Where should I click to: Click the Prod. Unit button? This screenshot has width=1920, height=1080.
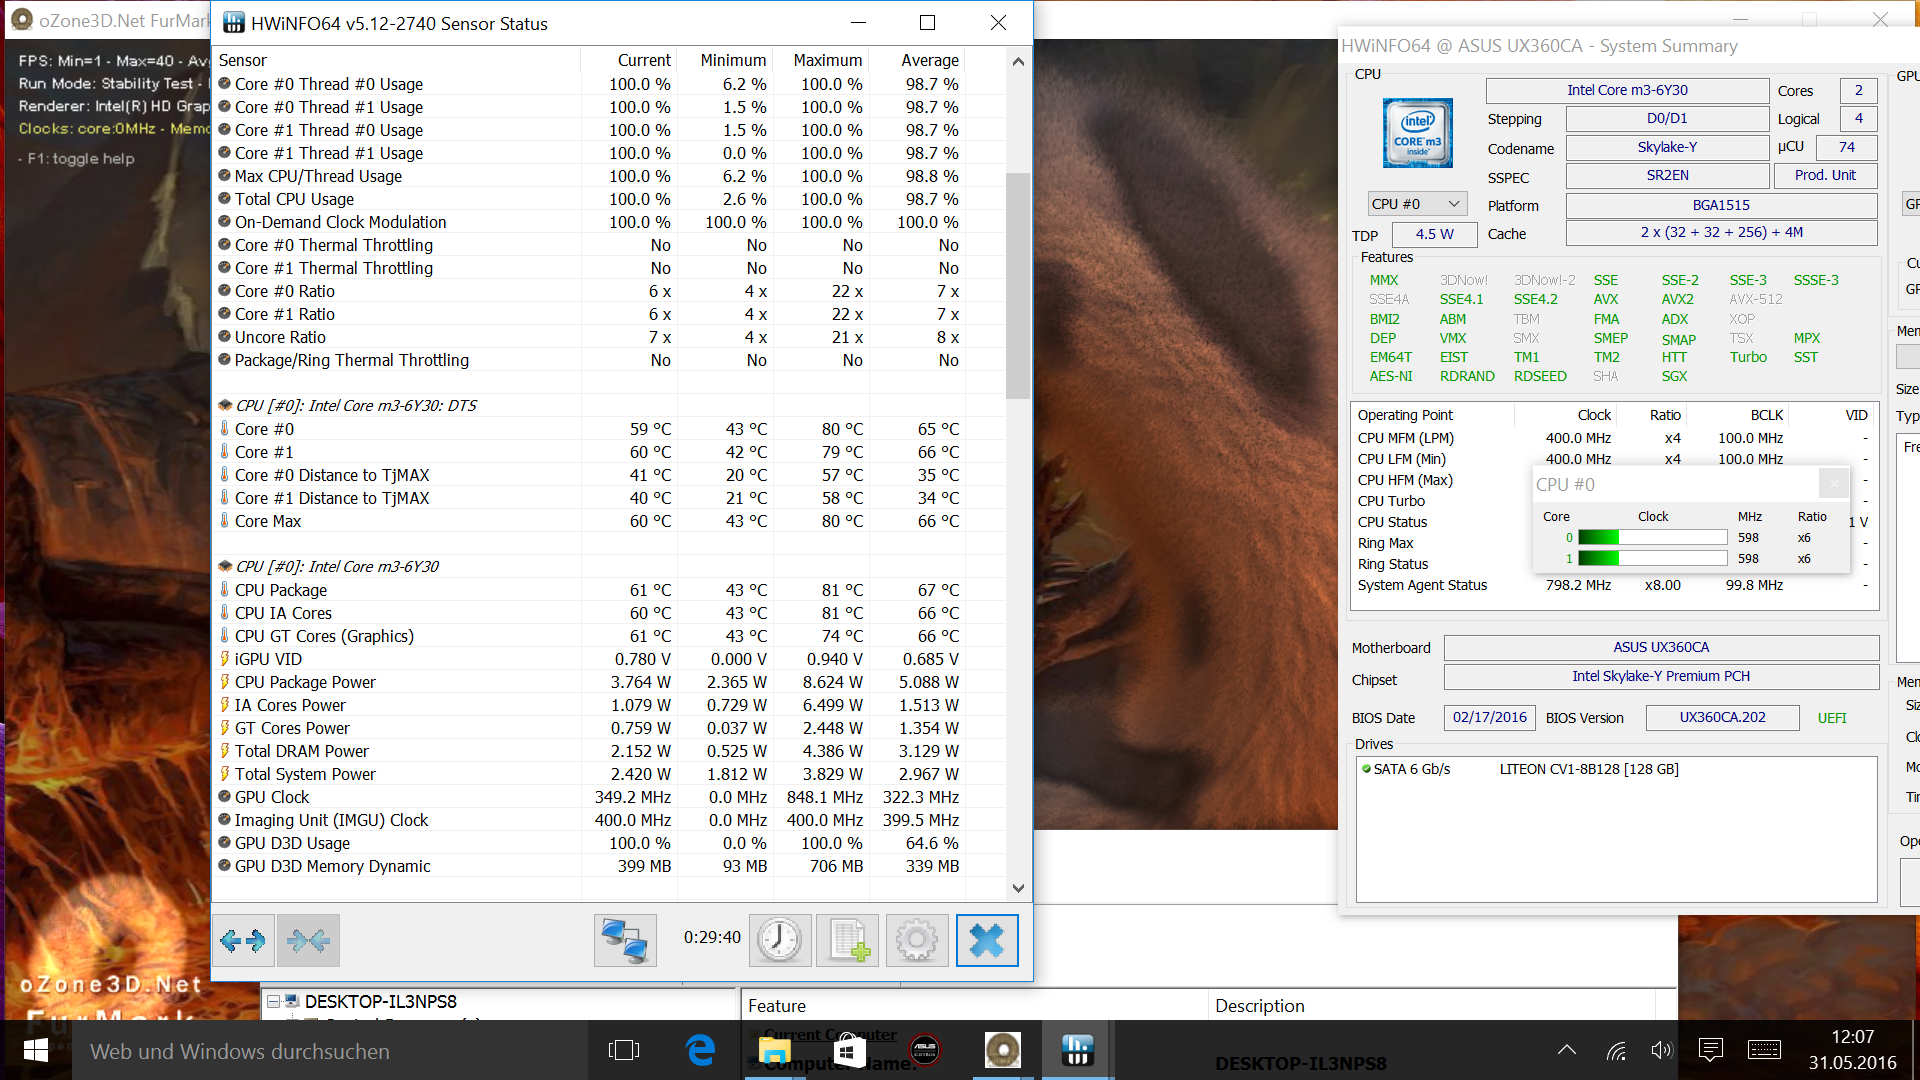click(x=1824, y=175)
